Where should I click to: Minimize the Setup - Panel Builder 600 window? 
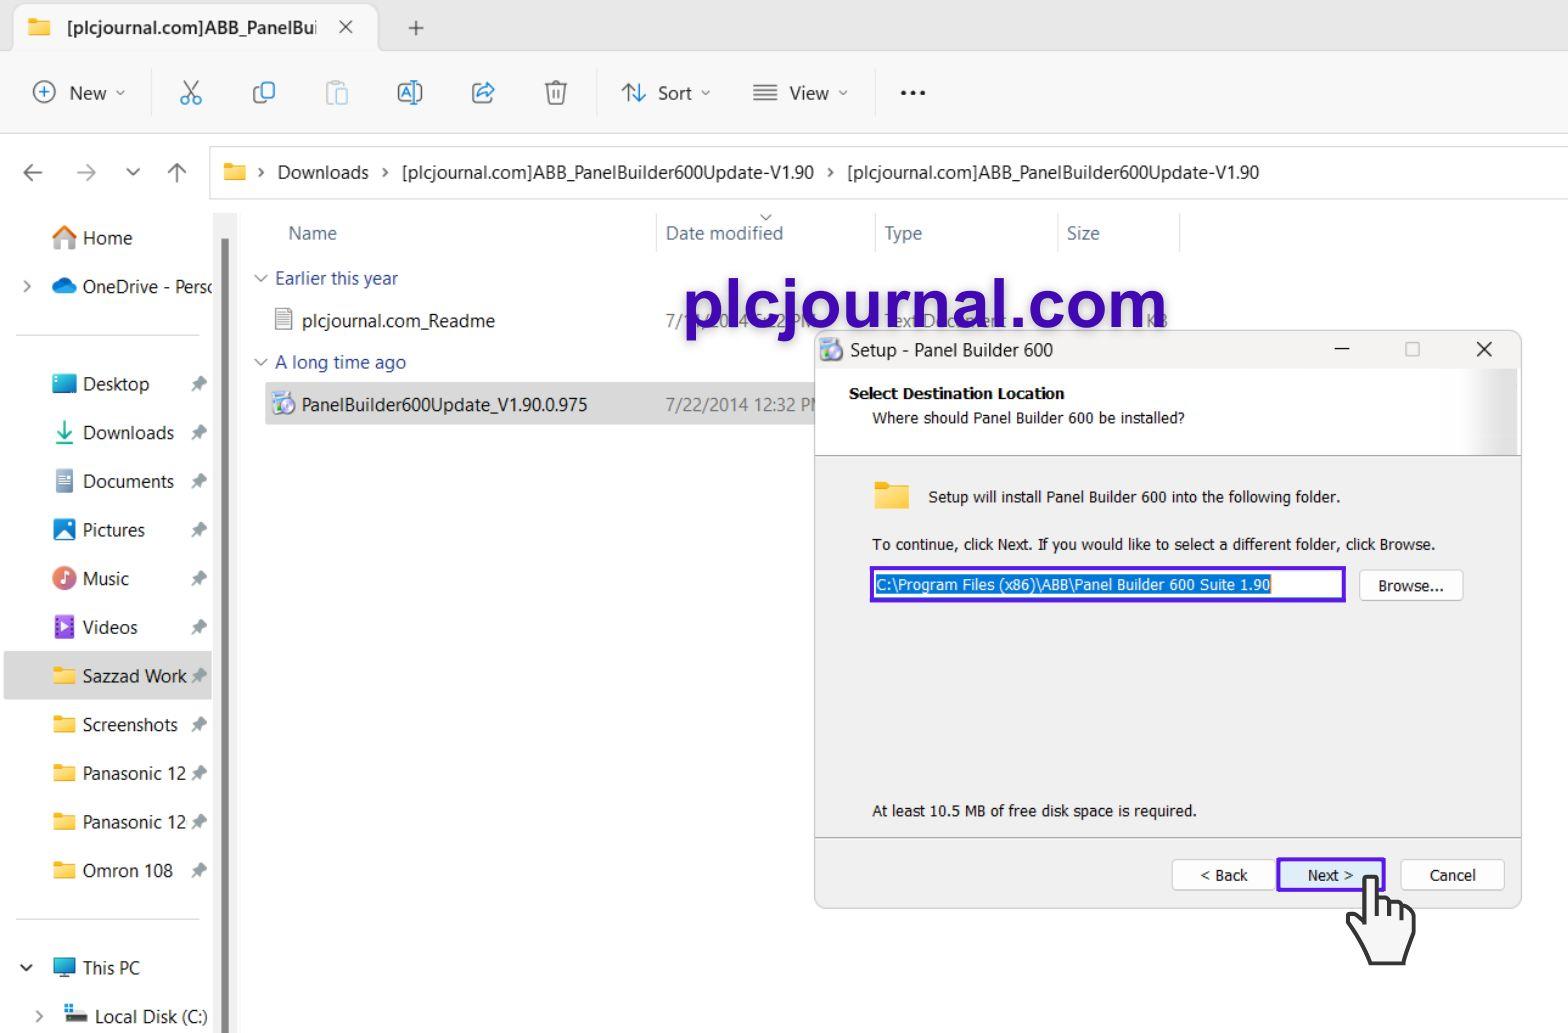[x=1342, y=349]
